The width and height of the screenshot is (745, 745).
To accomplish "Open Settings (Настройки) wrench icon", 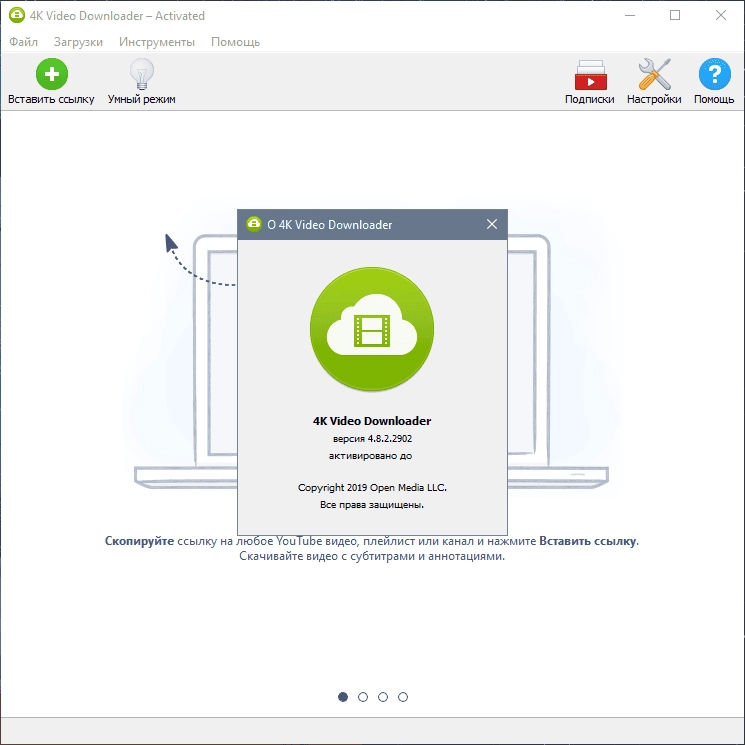I will (654, 74).
